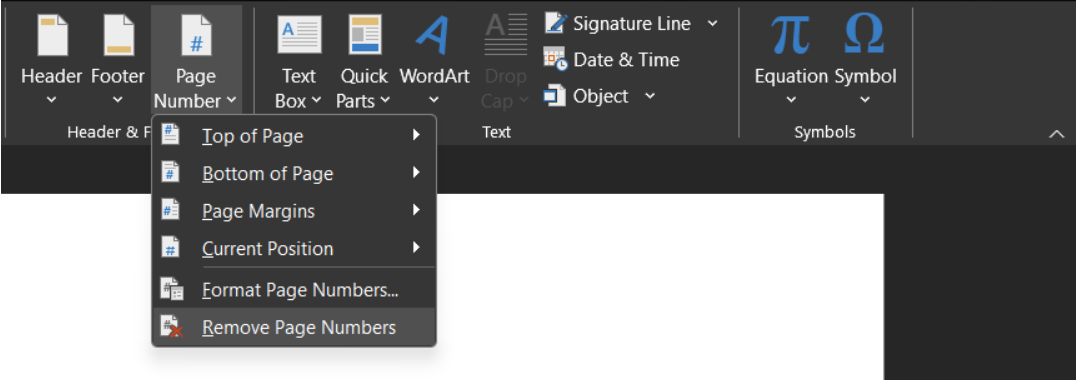Open the Bottom of Page submenu
This screenshot has height=380, width=1076.
click(x=294, y=174)
